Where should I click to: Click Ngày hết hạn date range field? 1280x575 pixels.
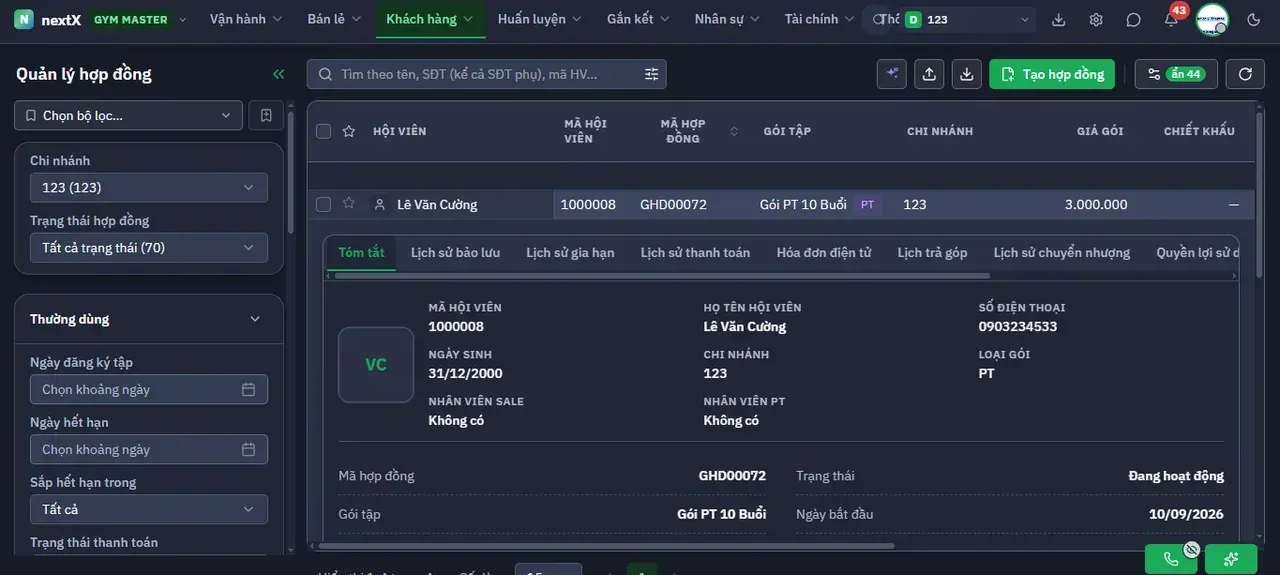[149, 449]
